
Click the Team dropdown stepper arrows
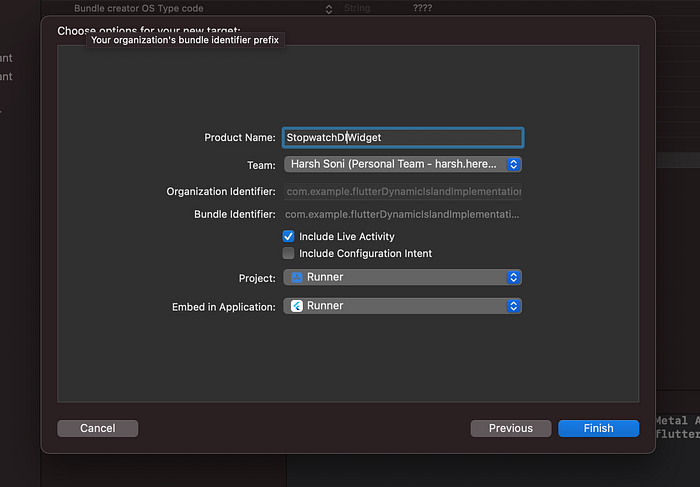pyautogui.click(x=513, y=164)
